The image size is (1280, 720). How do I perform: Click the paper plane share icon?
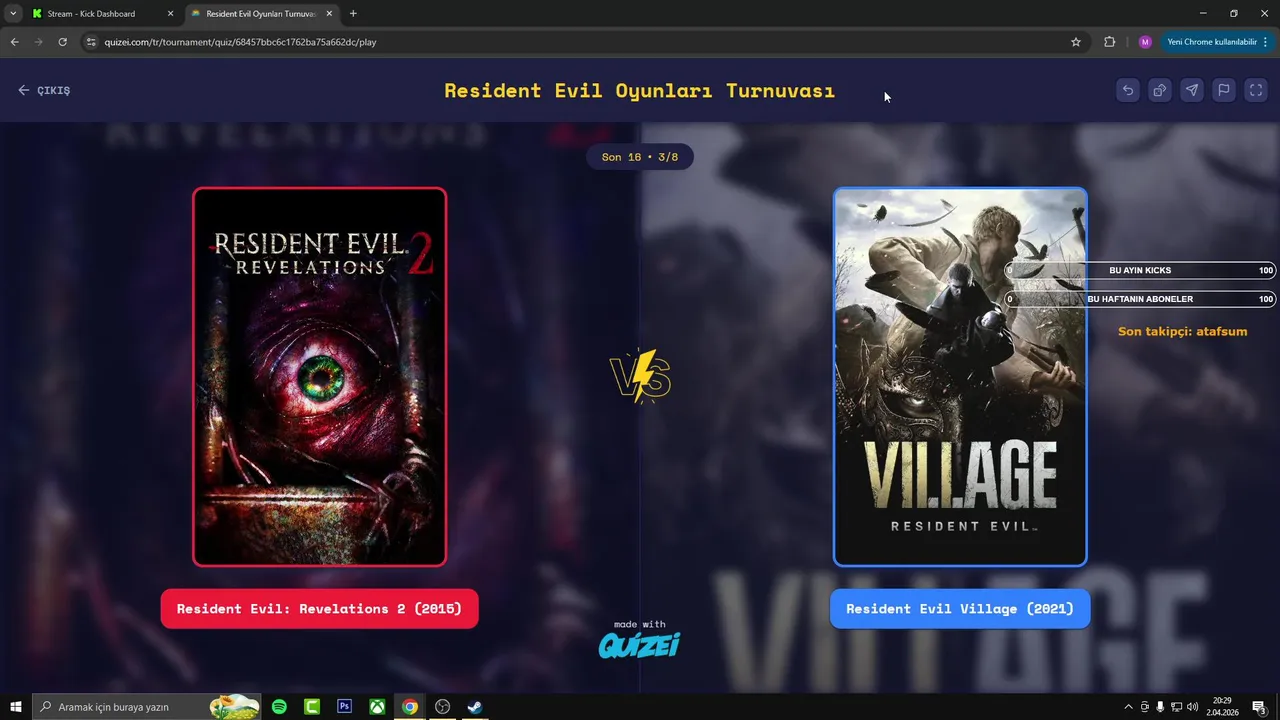coord(1192,90)
